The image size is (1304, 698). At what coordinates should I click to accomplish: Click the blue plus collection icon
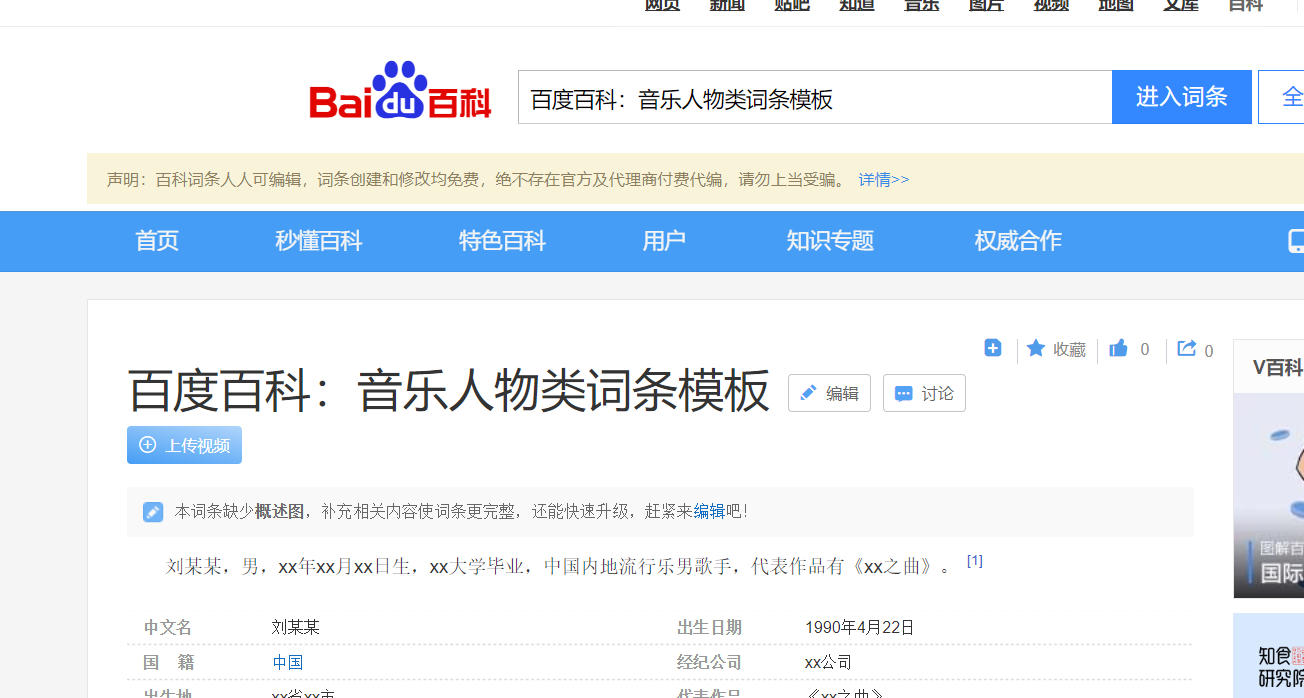(x=992, y=347)
